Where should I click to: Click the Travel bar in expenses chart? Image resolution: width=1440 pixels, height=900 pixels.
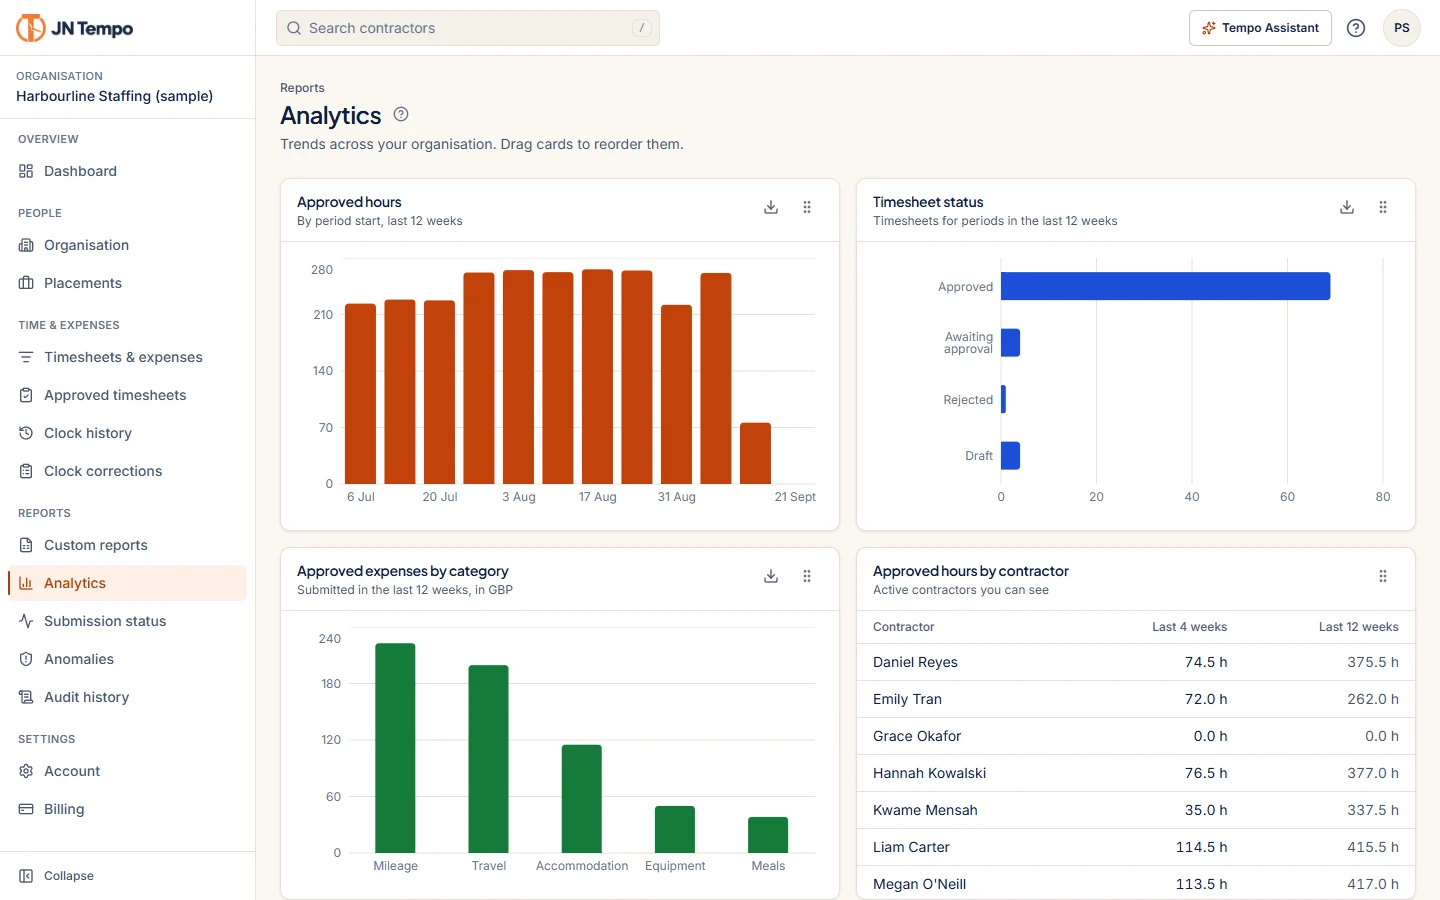click(x=488, y=759)
